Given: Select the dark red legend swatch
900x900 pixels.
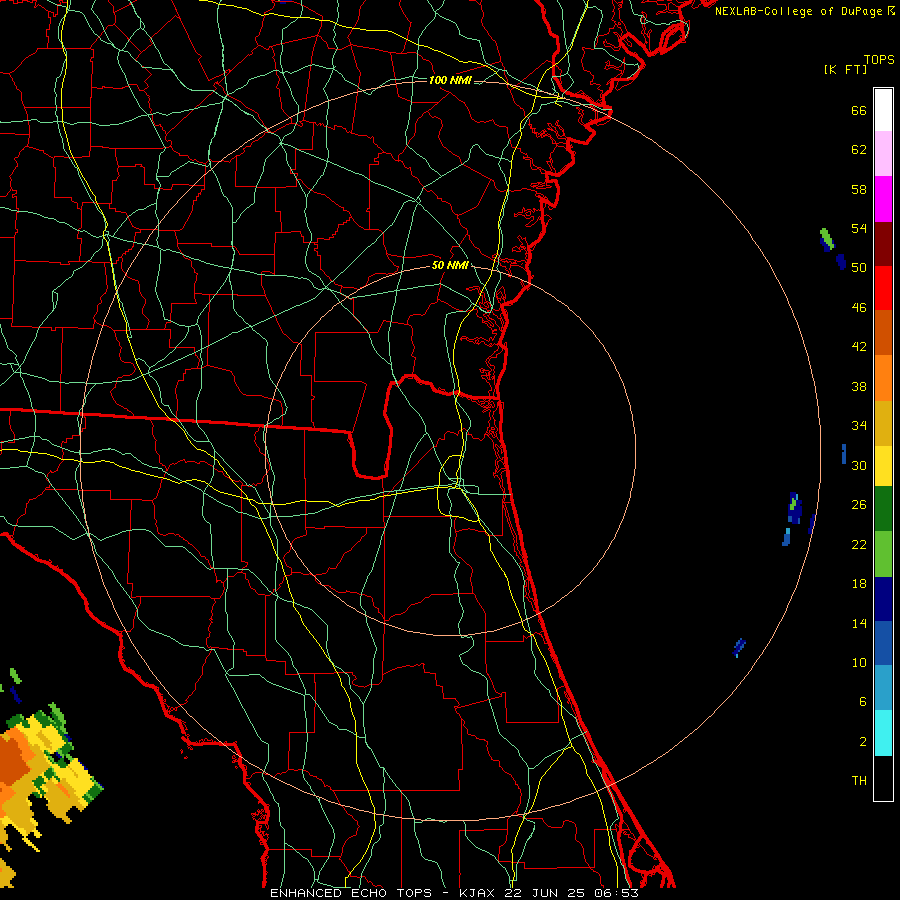Looking at the screenshot, I should tap(883, 243).
